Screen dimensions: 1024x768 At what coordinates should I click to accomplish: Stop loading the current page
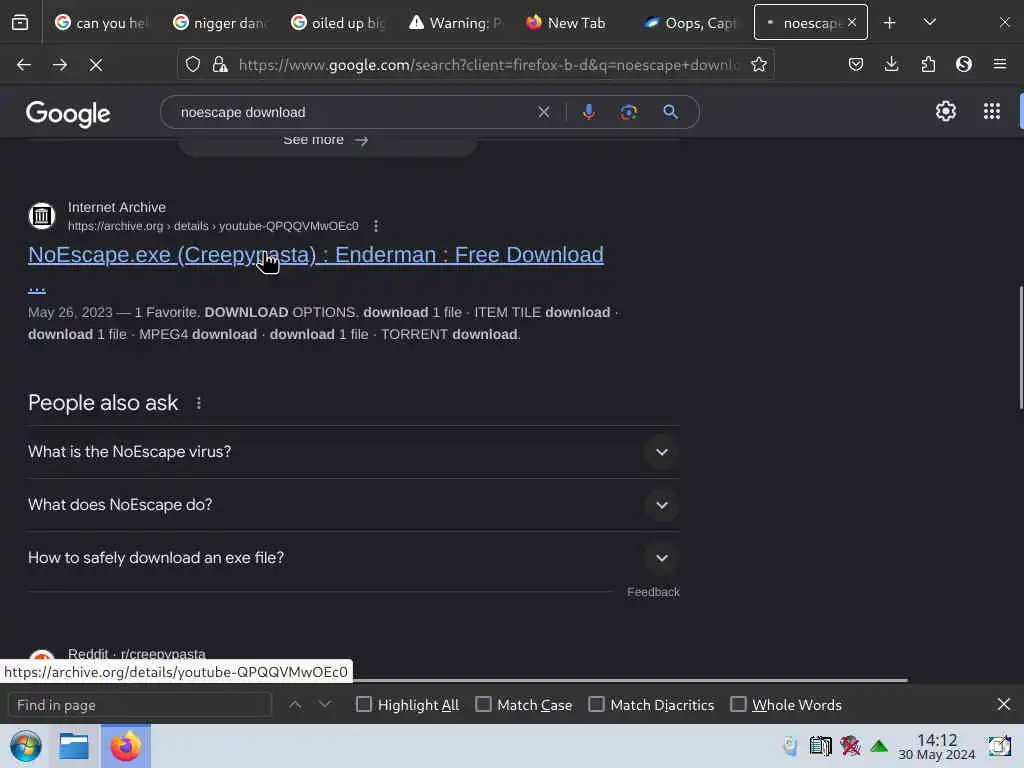[x=95, y=65]
